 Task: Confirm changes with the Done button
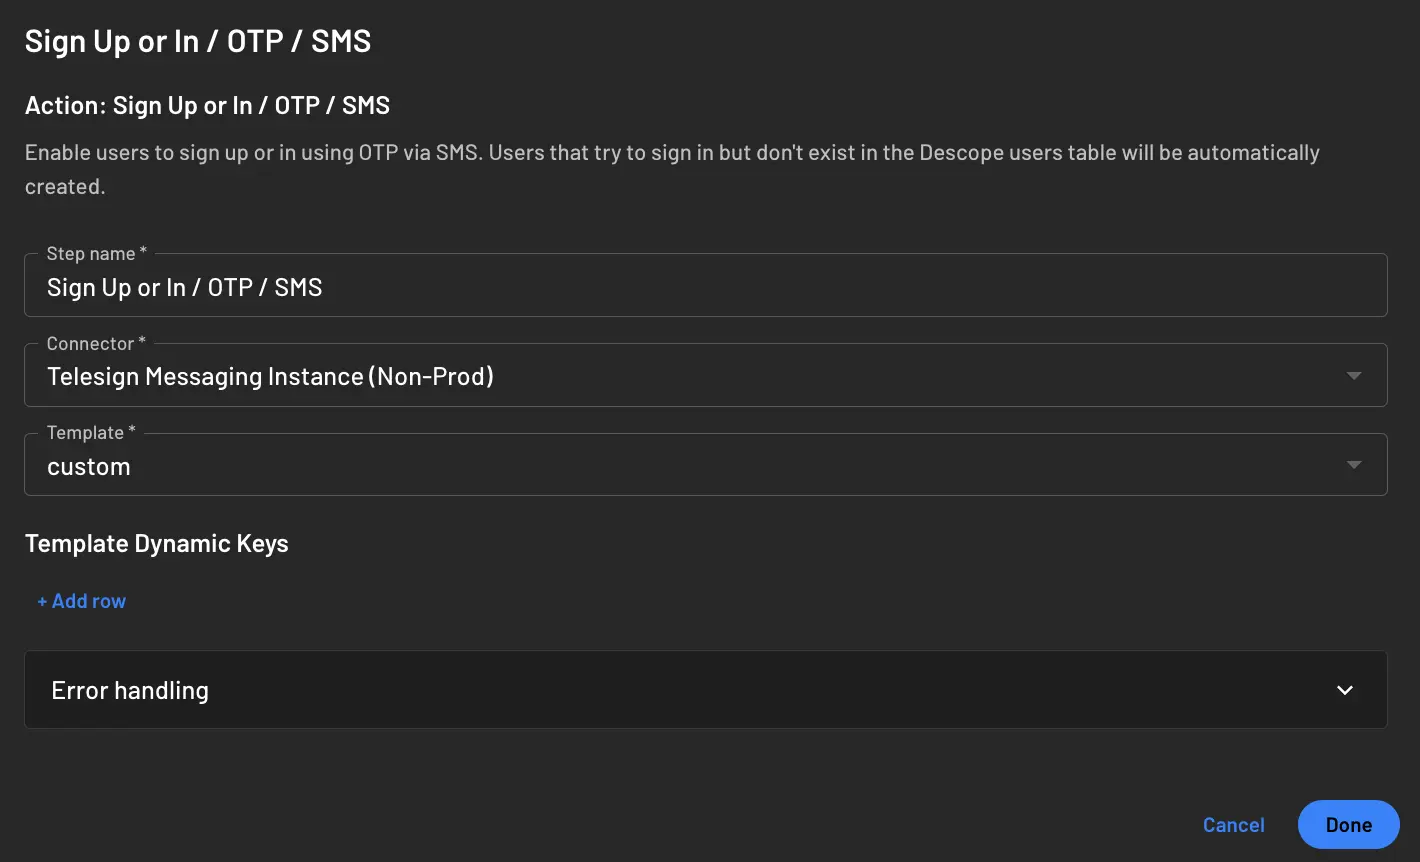tap(1348, 824)
